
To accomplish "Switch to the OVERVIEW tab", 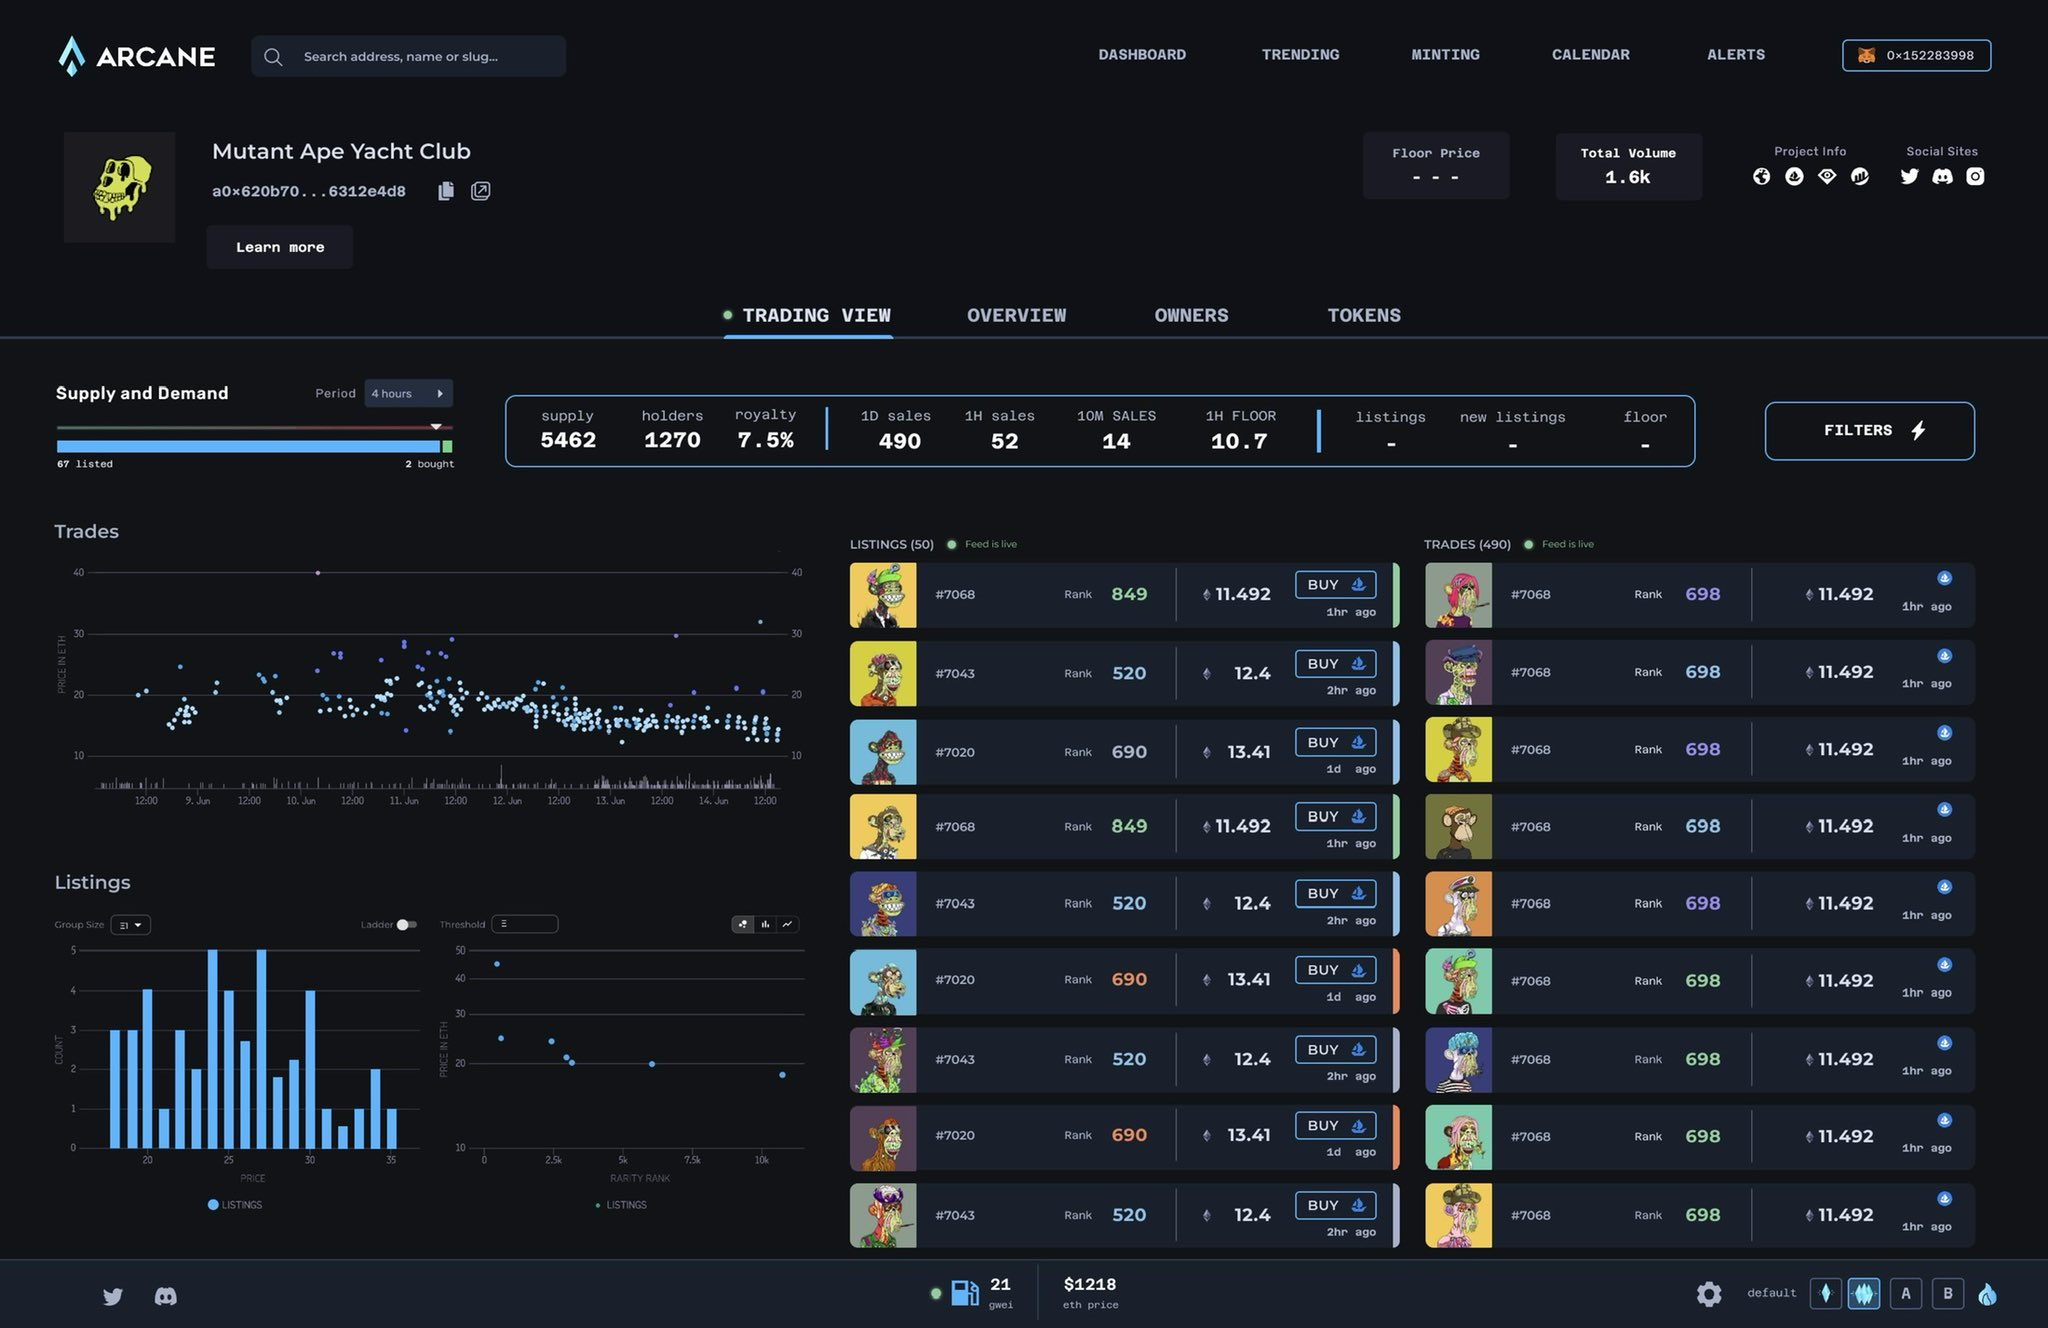I will 1016,315.
